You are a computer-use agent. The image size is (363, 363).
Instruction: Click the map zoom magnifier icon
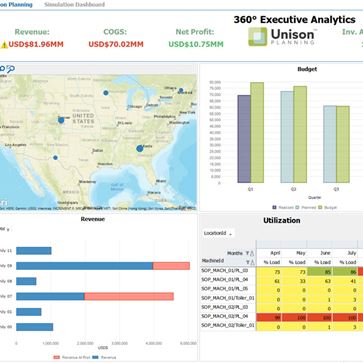pos(11,69)
